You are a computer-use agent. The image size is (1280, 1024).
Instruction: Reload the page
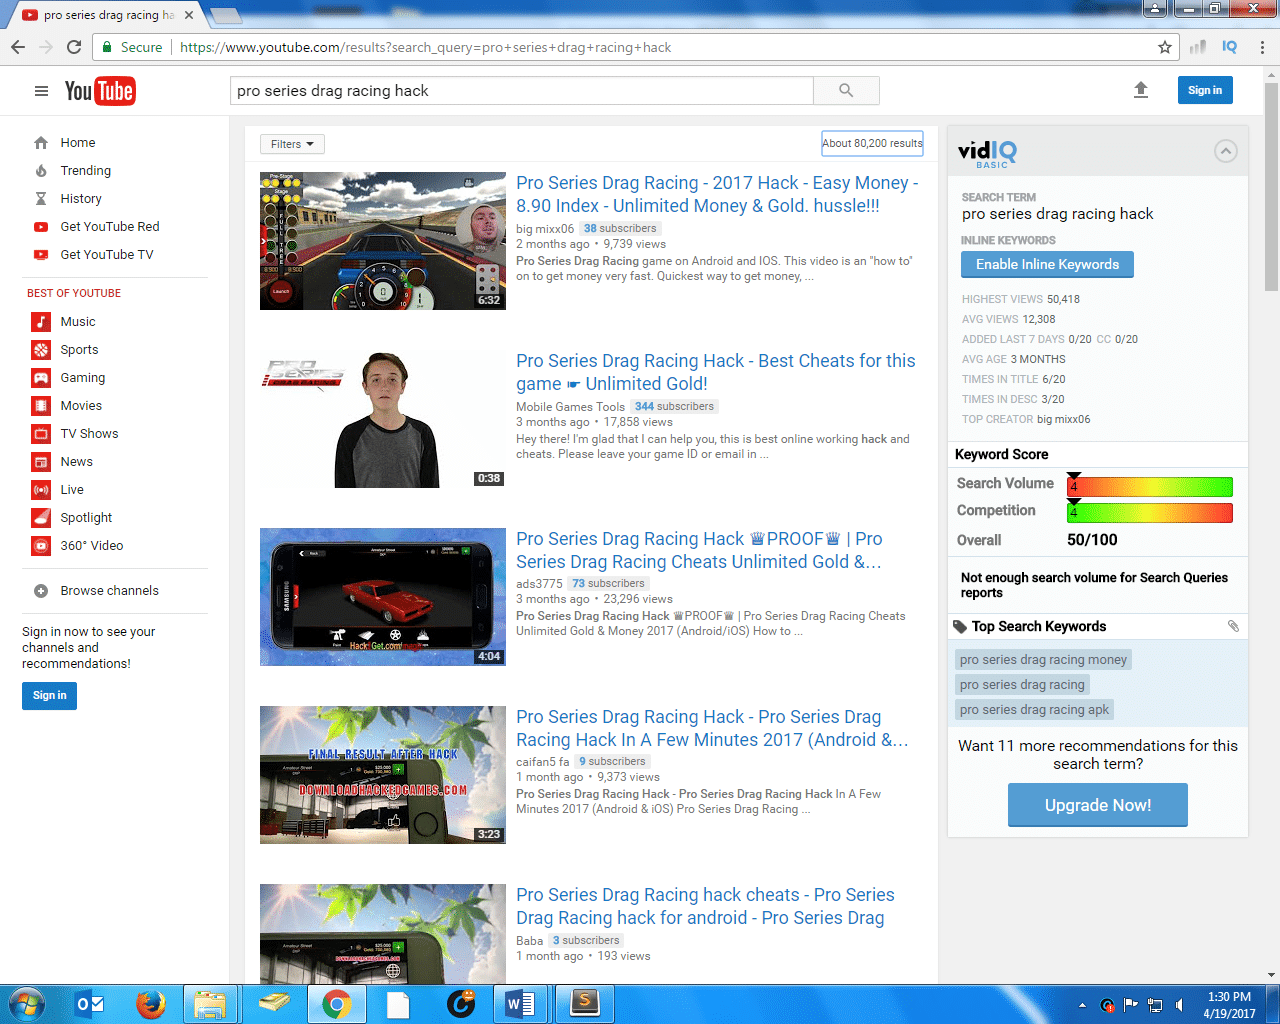[74, 47]
